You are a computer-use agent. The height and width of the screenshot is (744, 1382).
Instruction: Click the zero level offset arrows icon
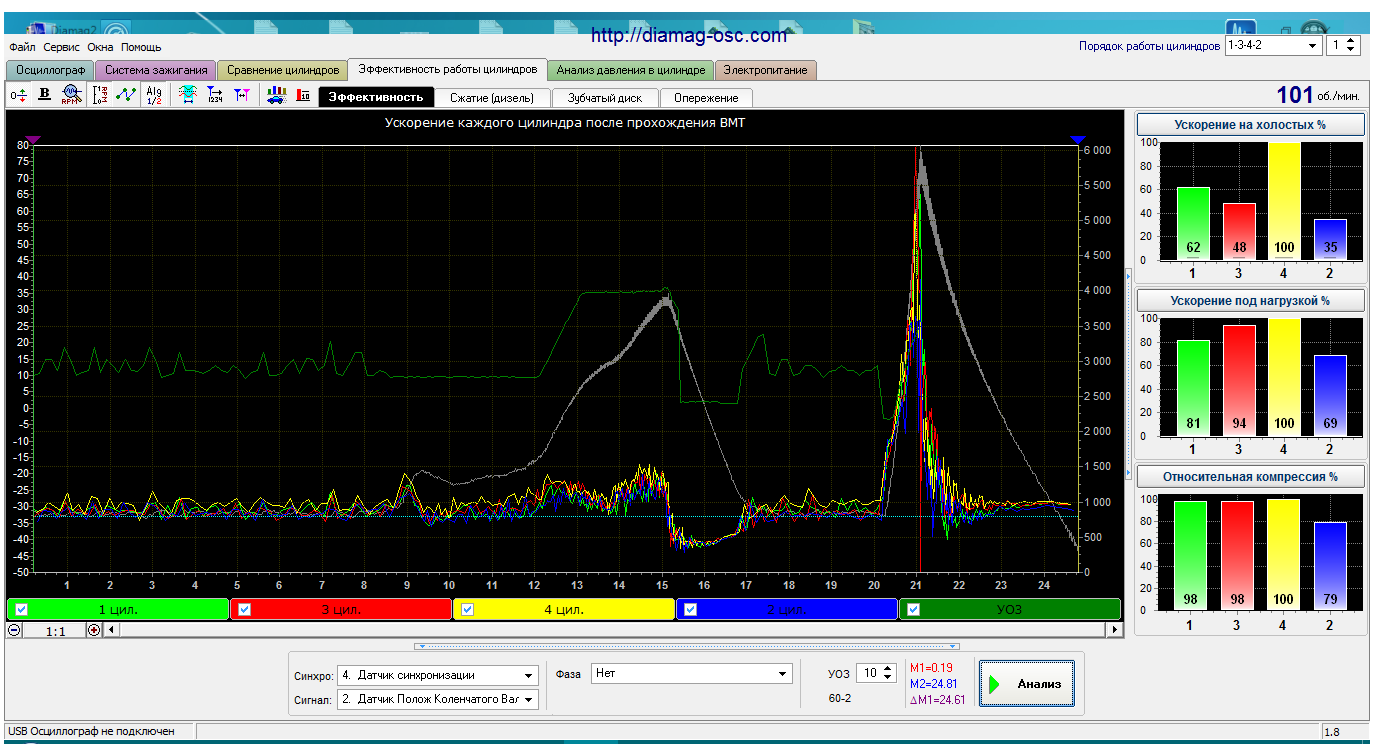coord(19,94)
